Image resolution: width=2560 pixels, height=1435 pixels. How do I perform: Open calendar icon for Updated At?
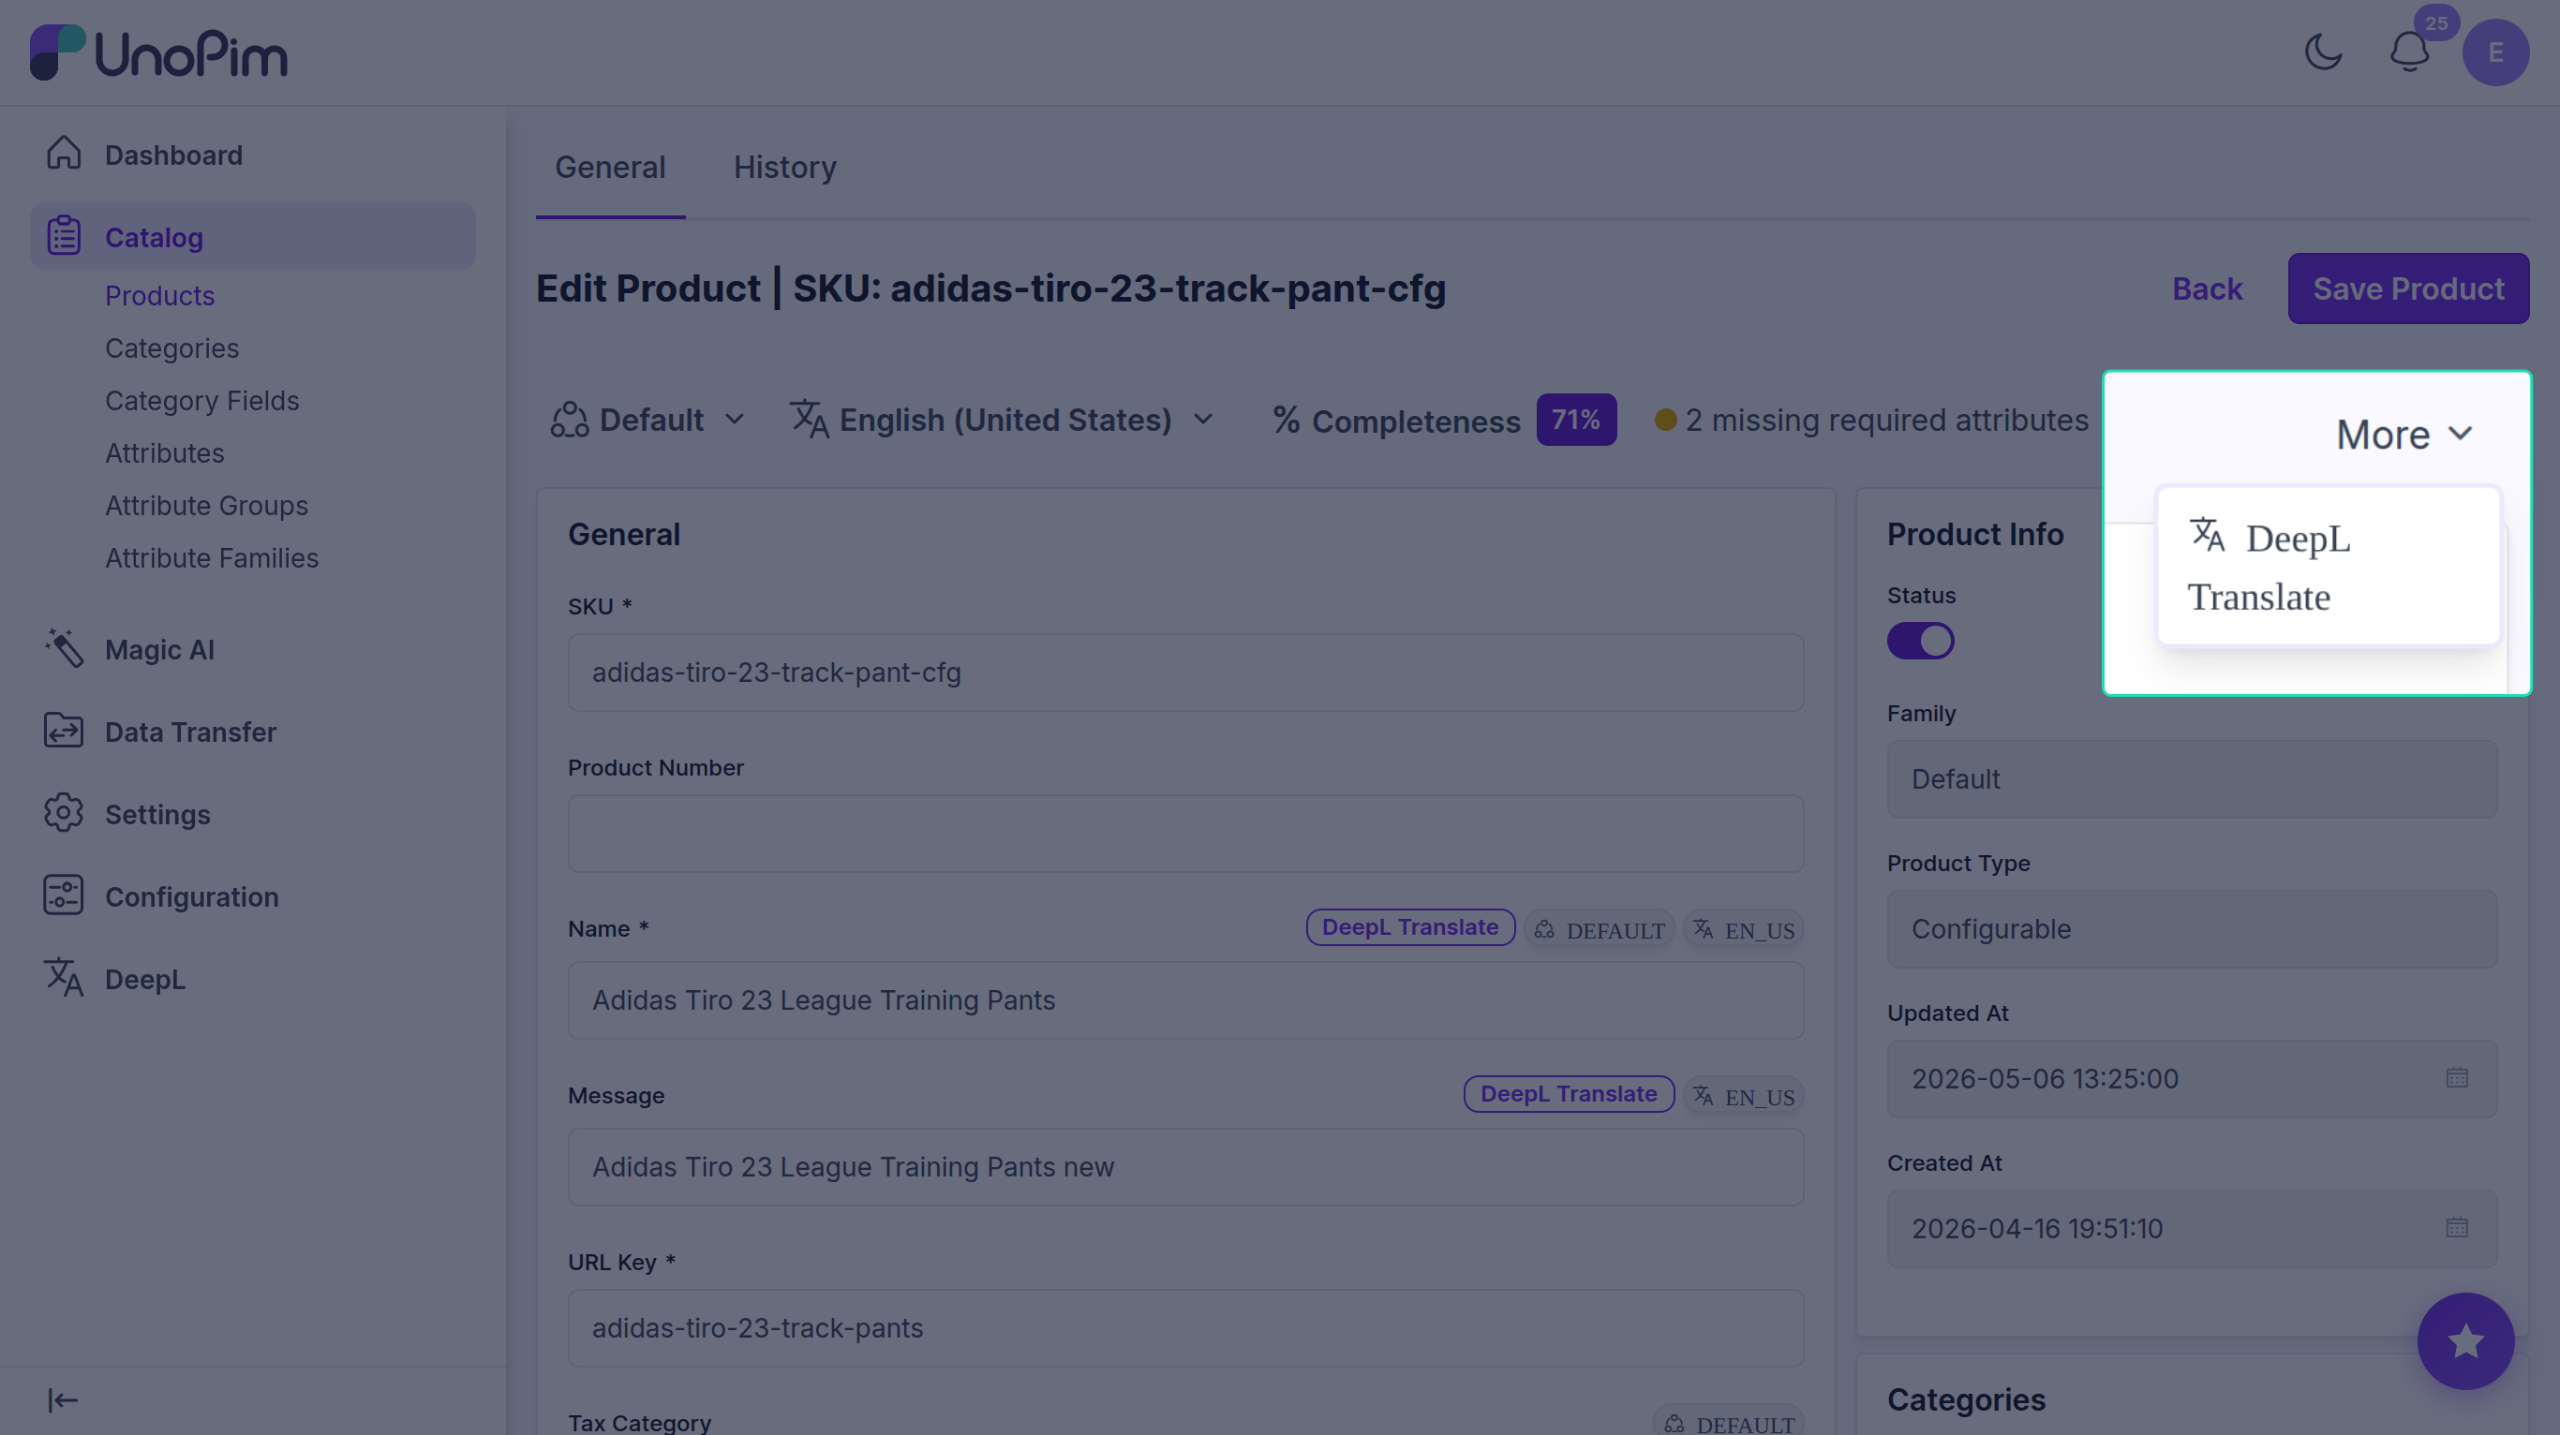(x=2456, y=1078)
